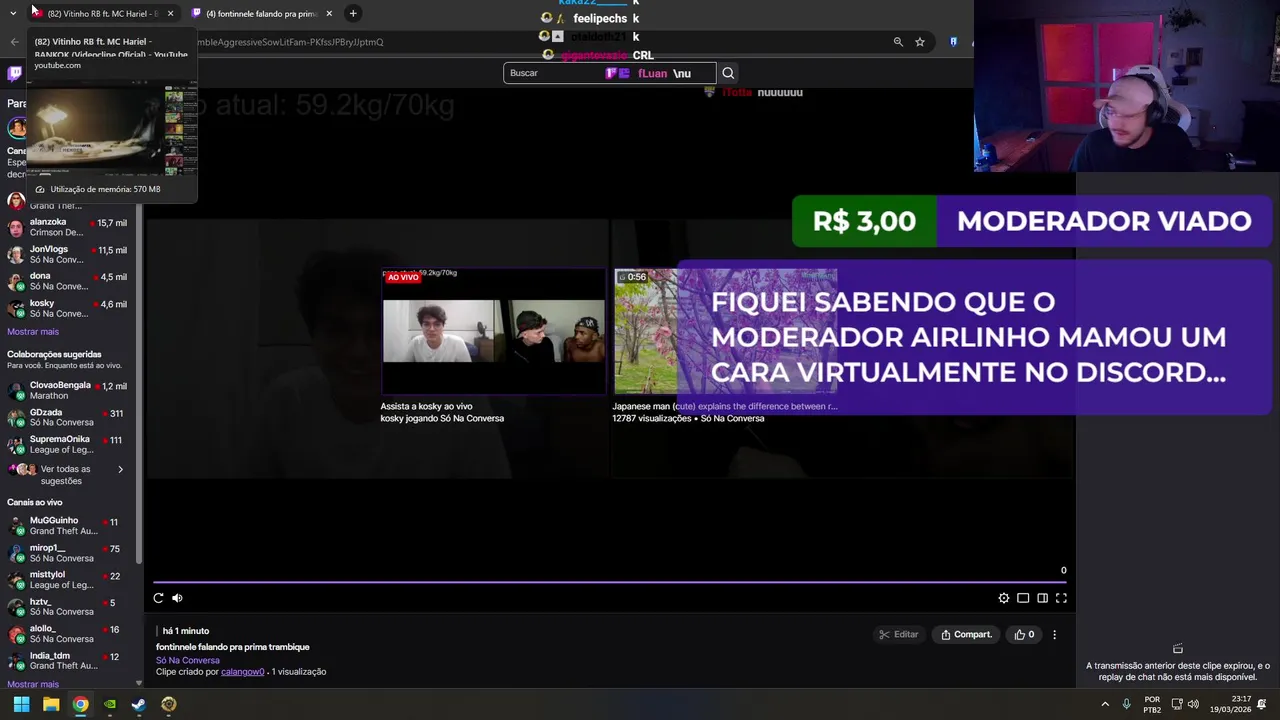Show hidden system tray icons
The image size is (1280, 720).
pos(1105,704)
